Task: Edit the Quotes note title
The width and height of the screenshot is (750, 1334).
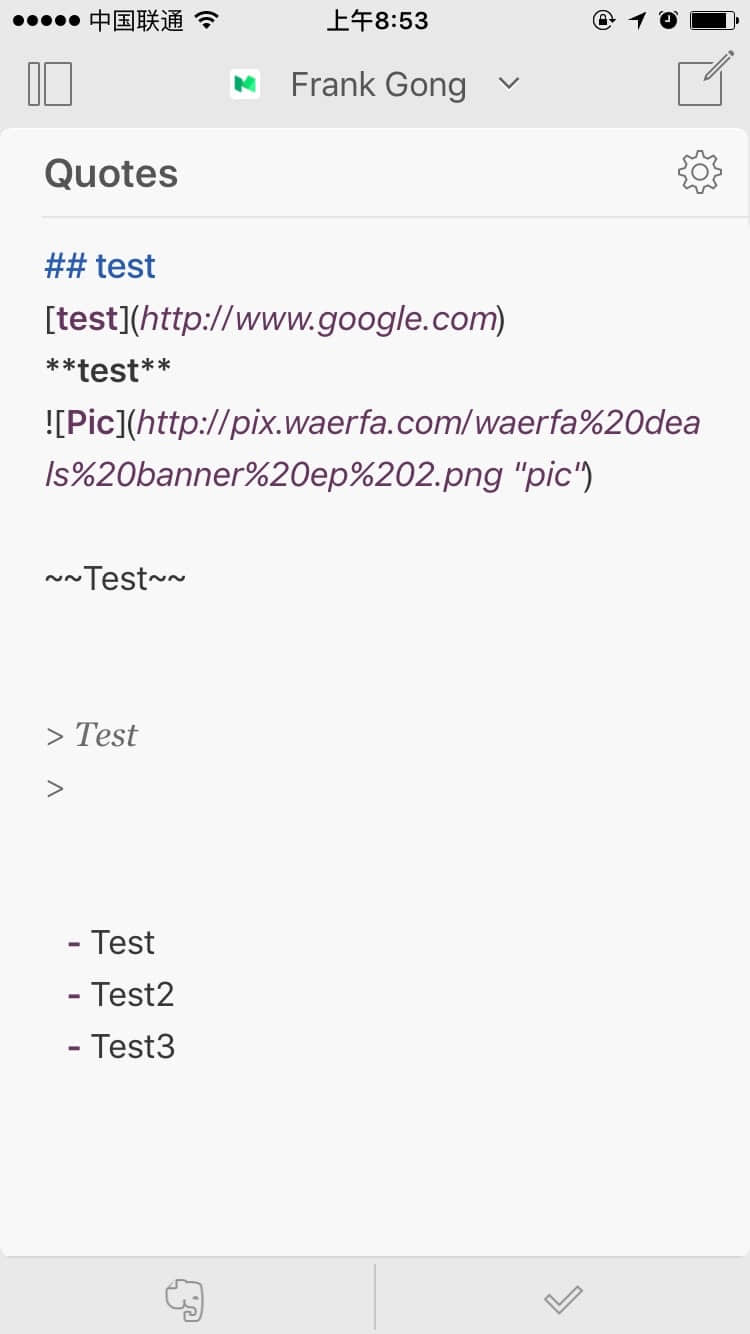Action: 111,174
